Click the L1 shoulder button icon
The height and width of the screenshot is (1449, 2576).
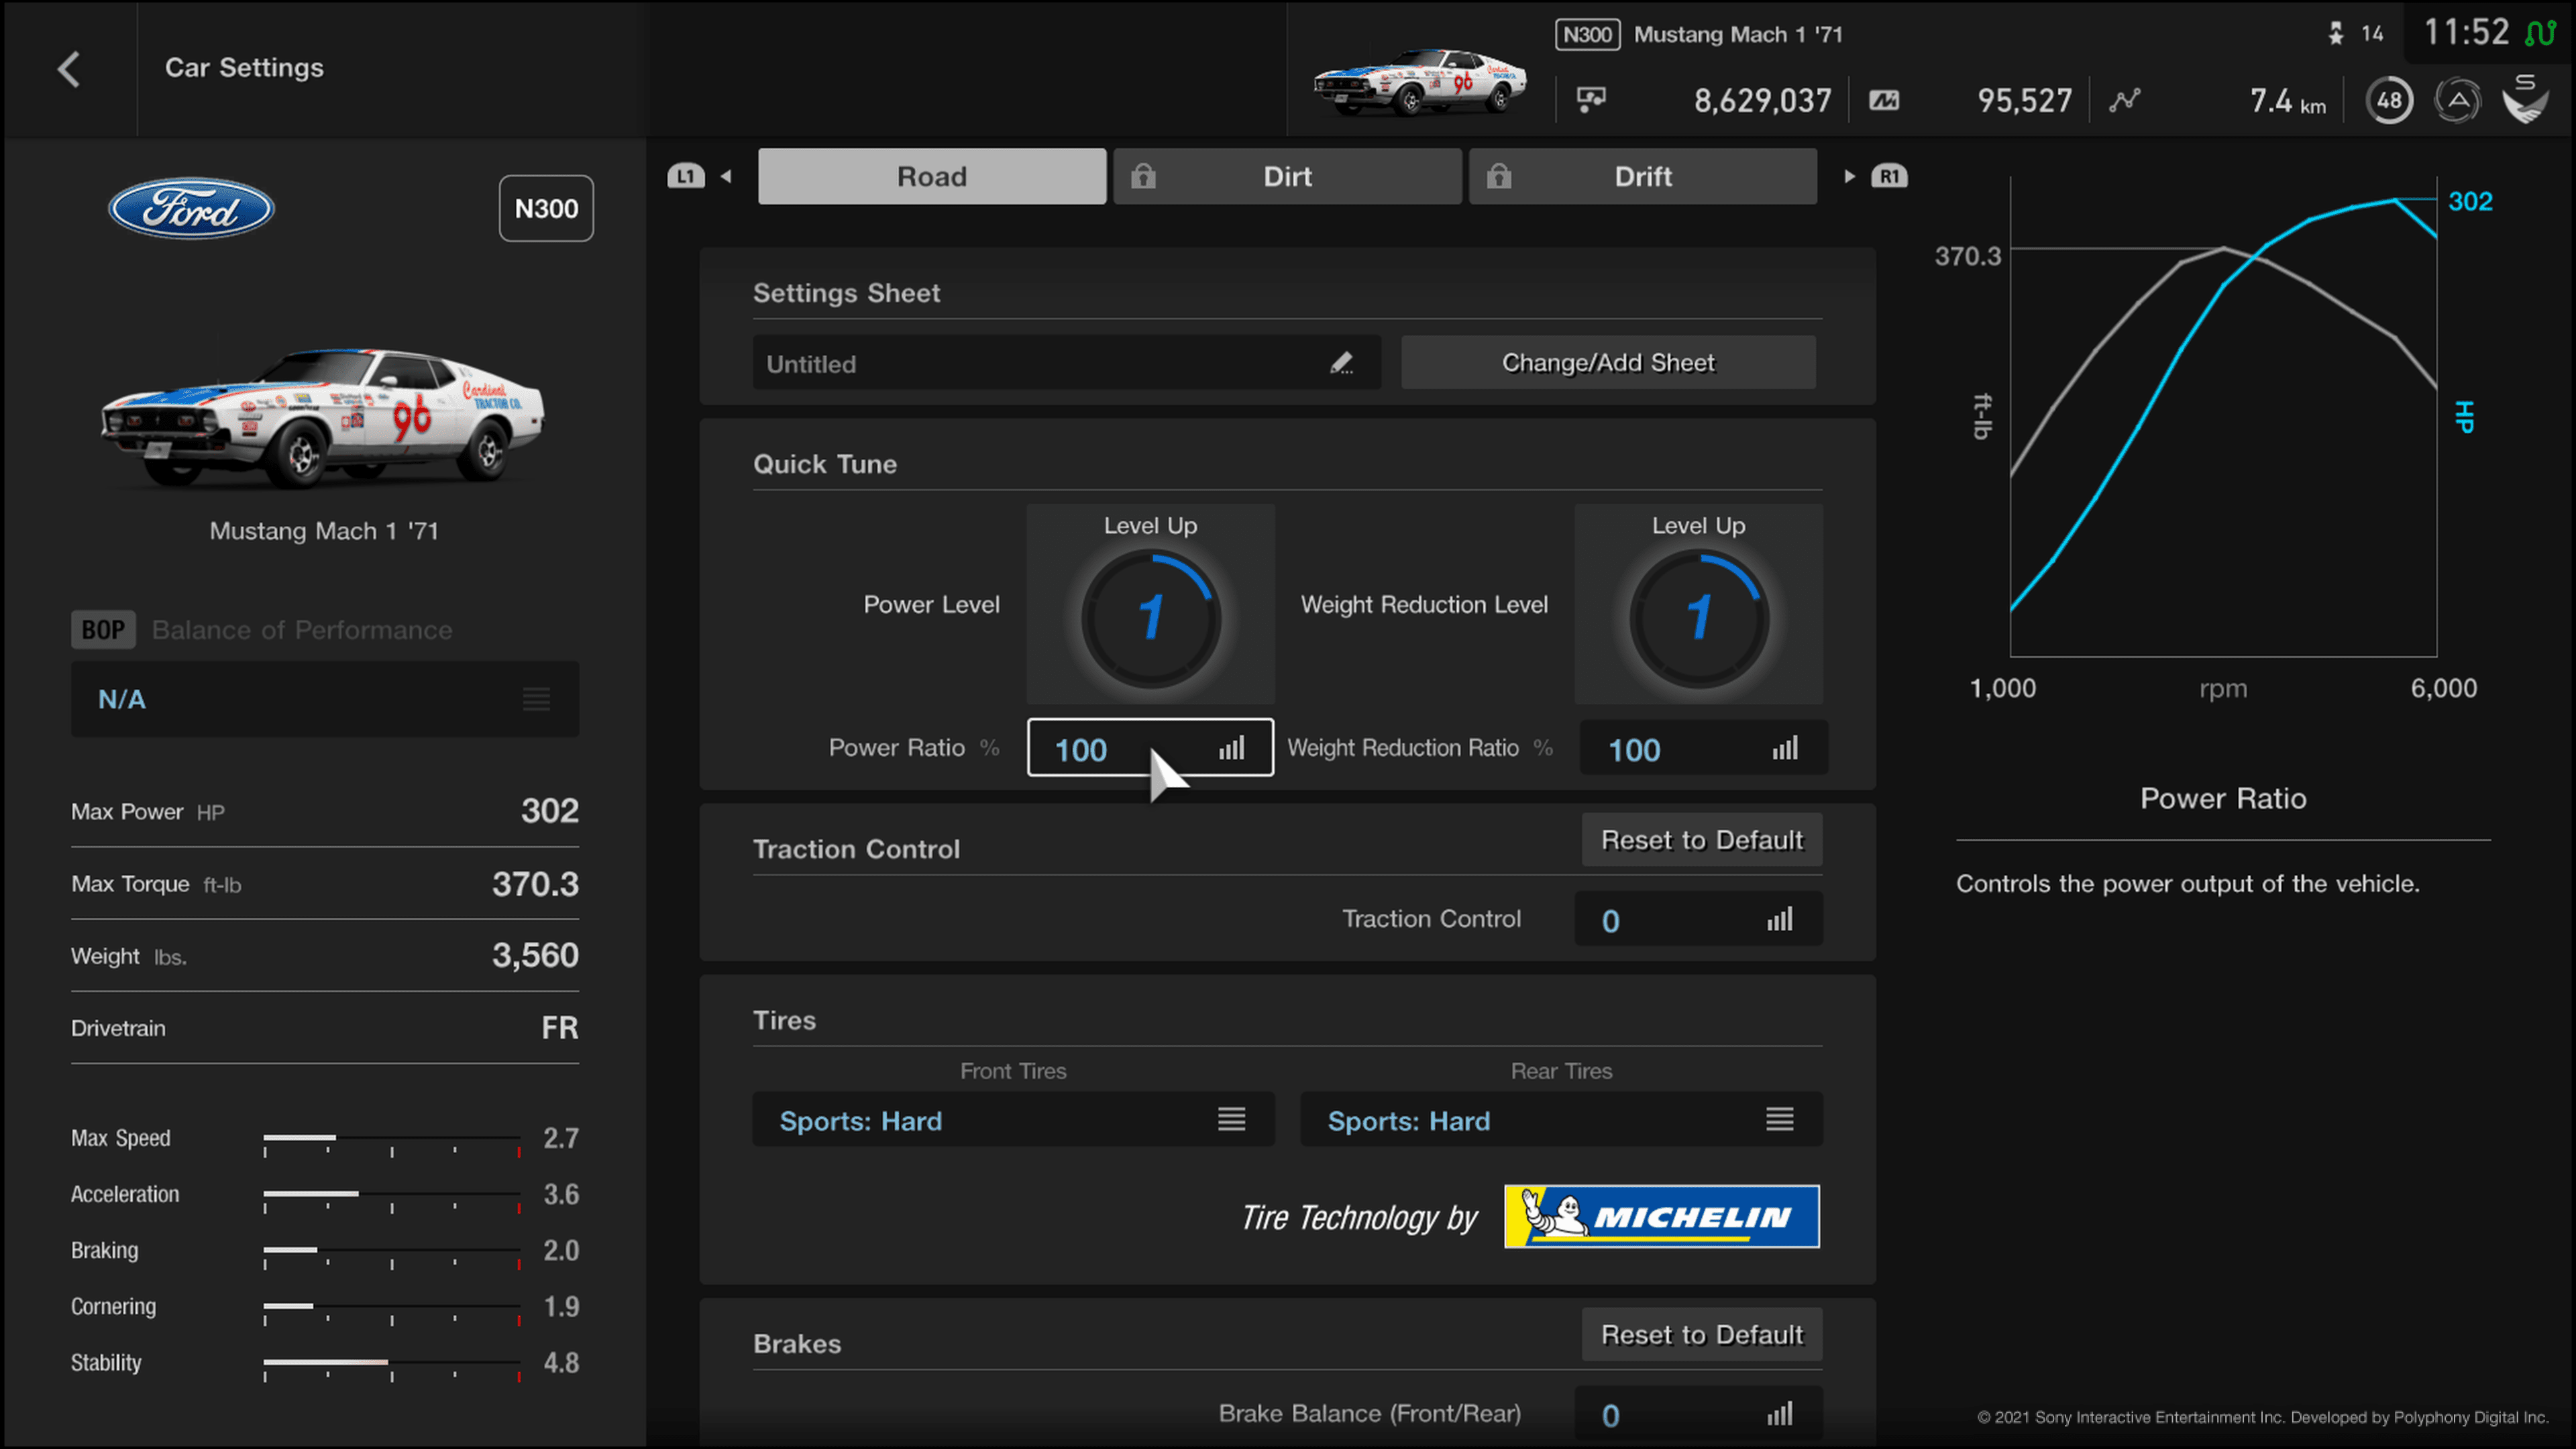pos(686,176)
